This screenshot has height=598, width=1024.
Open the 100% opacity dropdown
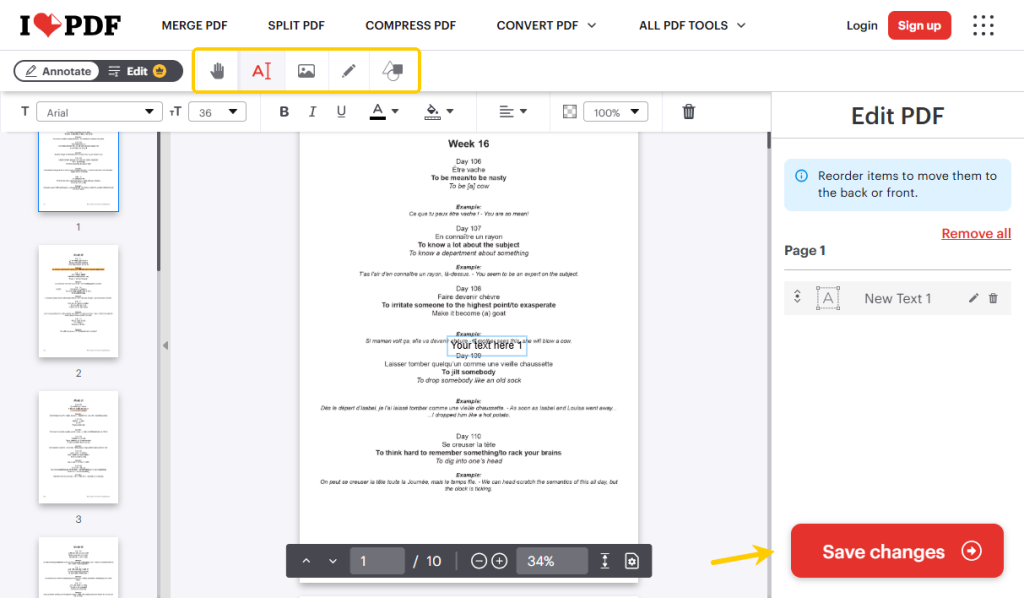click(615, 112)
